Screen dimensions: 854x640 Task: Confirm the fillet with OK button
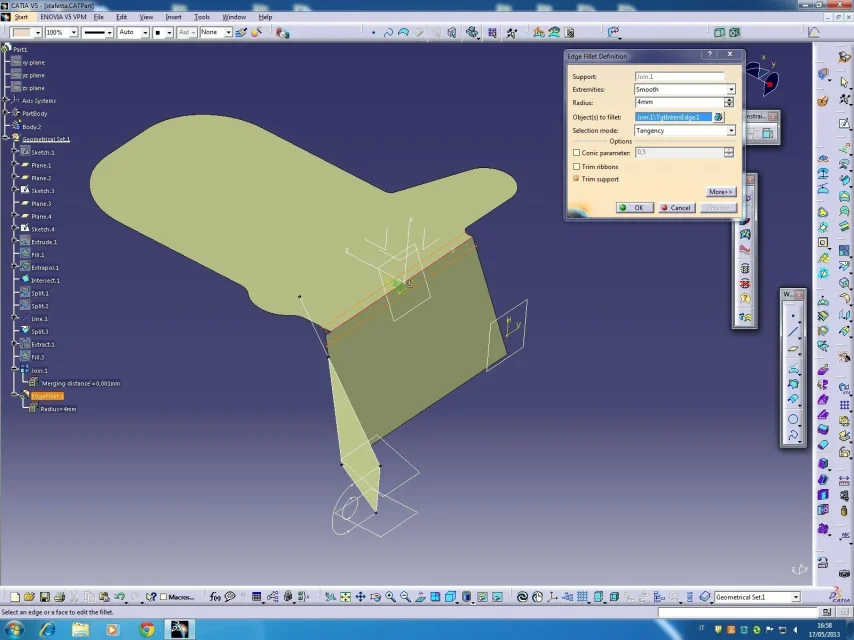pyautogui.click(x=634, y=208)
